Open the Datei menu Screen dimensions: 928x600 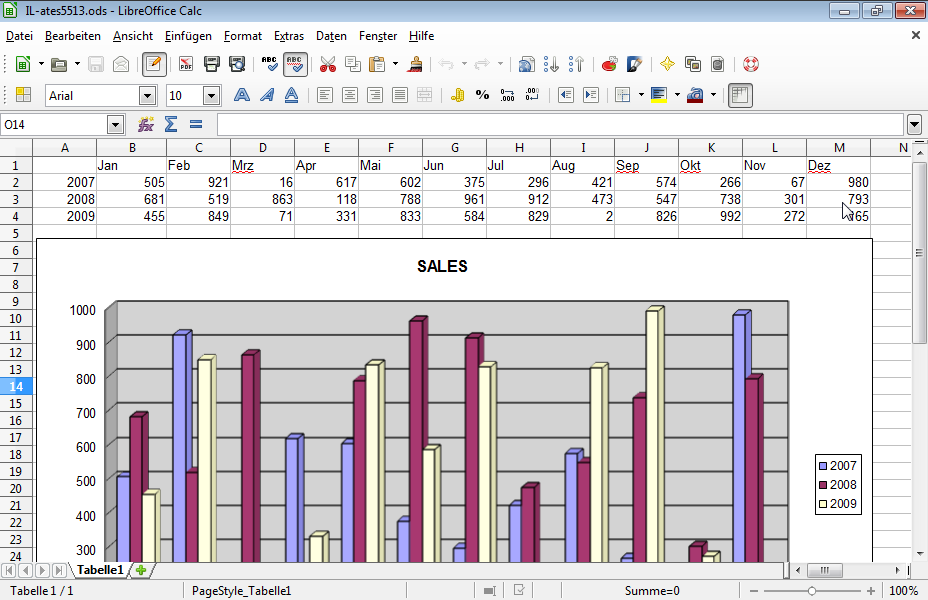pos(20,36)
